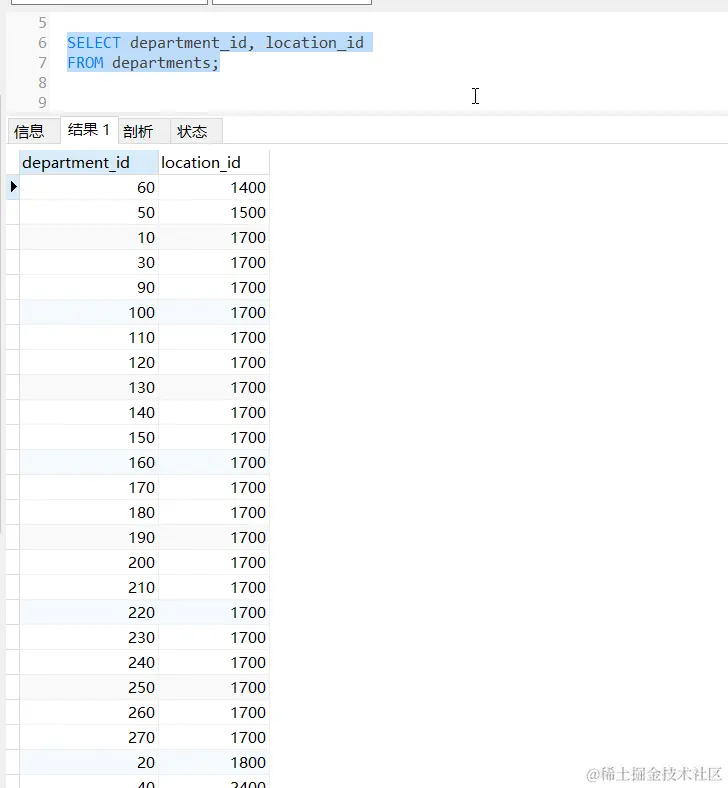The image size is (728, 788).
Task: Select department_id cell 60
Action: tap(88, 187)
